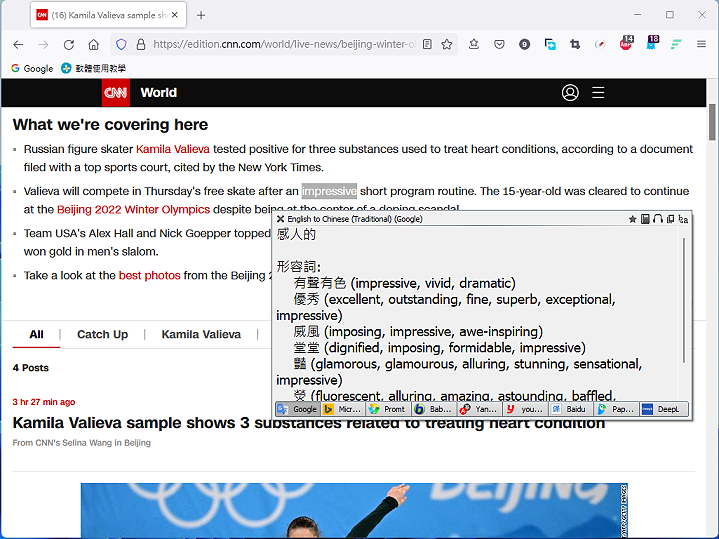The height and width of the screenshot is (539, 719).
Task: Switch to DeepL translator tab
Action: point(664,409)
